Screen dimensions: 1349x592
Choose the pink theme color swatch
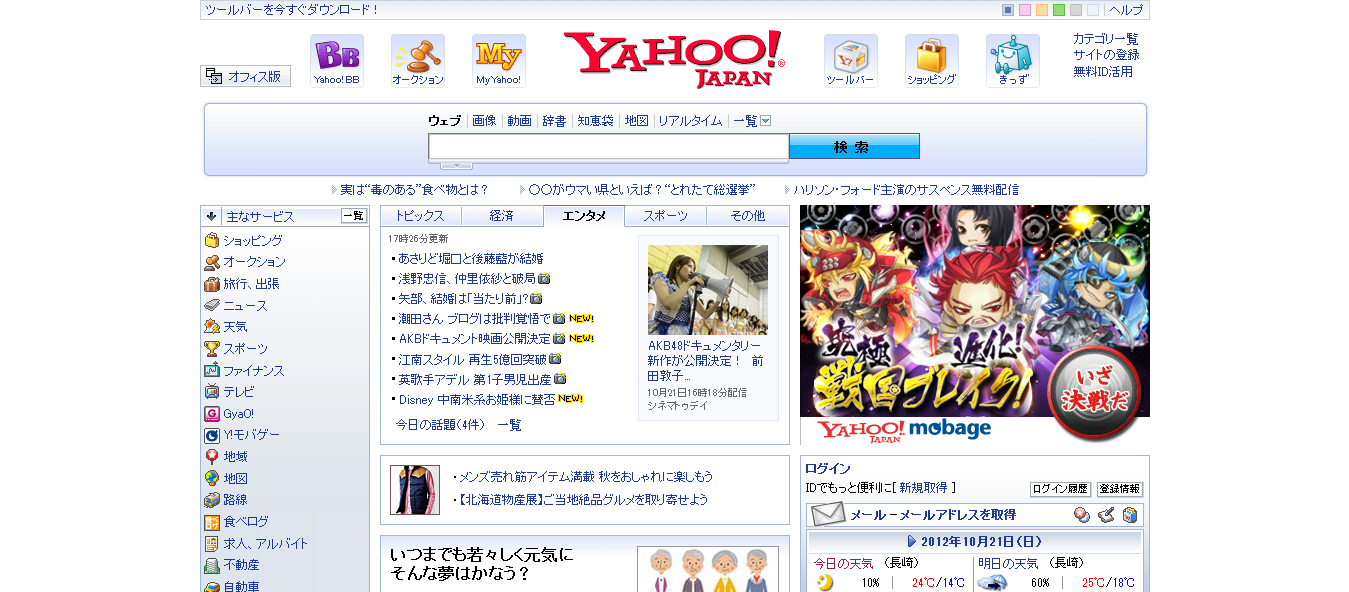[1025, 10]
